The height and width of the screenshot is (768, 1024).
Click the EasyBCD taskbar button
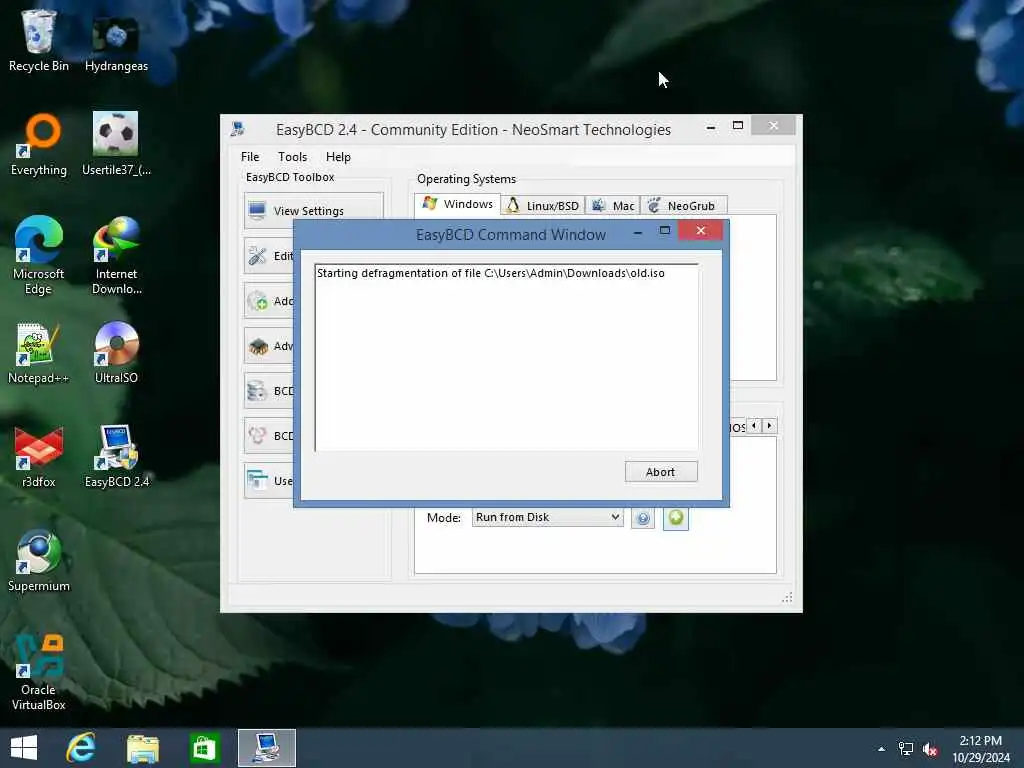pyautogui.click(x=266, y=748)
